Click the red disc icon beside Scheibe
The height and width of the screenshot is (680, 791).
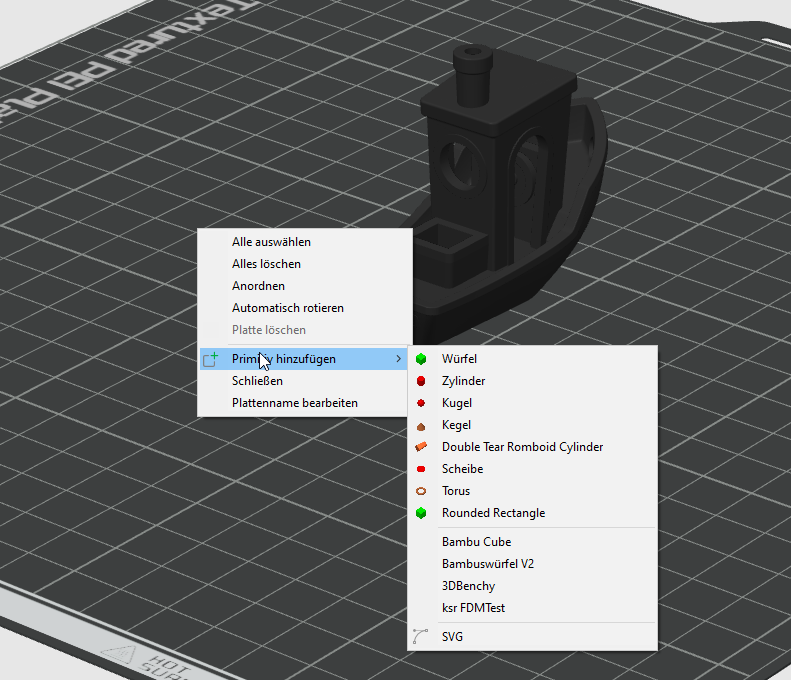(421, 469)
